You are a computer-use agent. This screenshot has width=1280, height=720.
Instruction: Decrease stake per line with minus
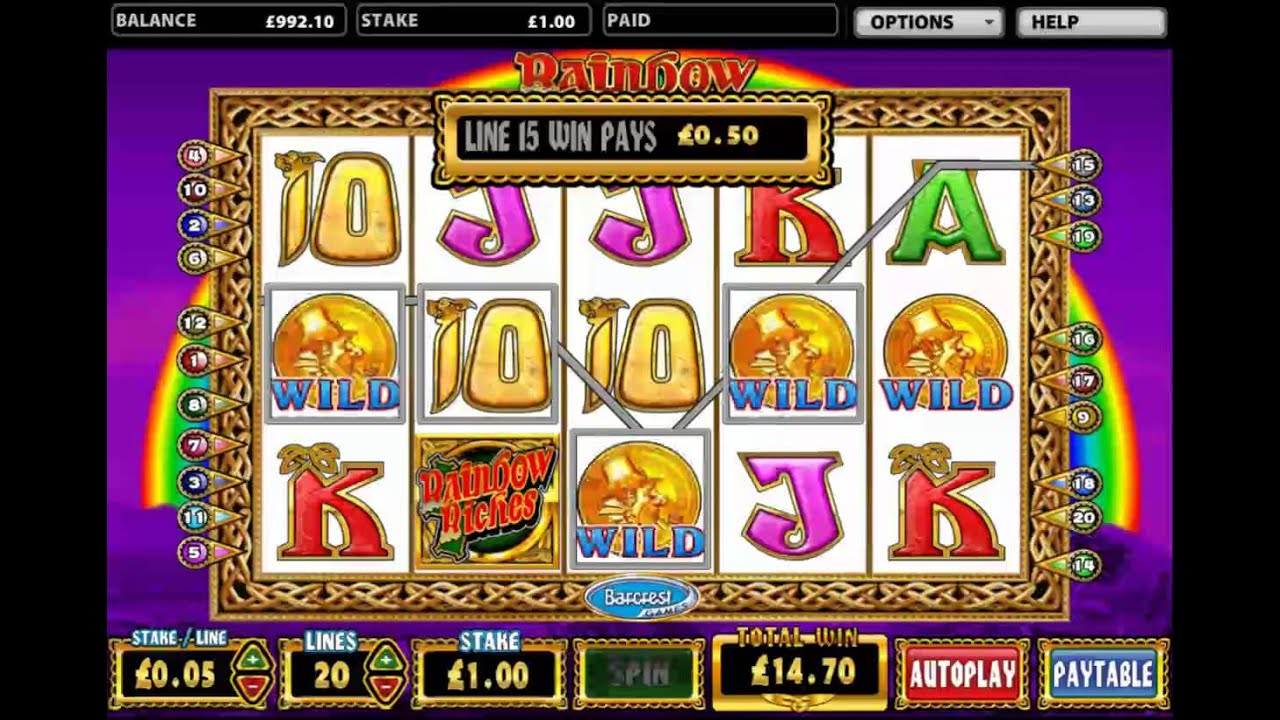pos(252,687)
